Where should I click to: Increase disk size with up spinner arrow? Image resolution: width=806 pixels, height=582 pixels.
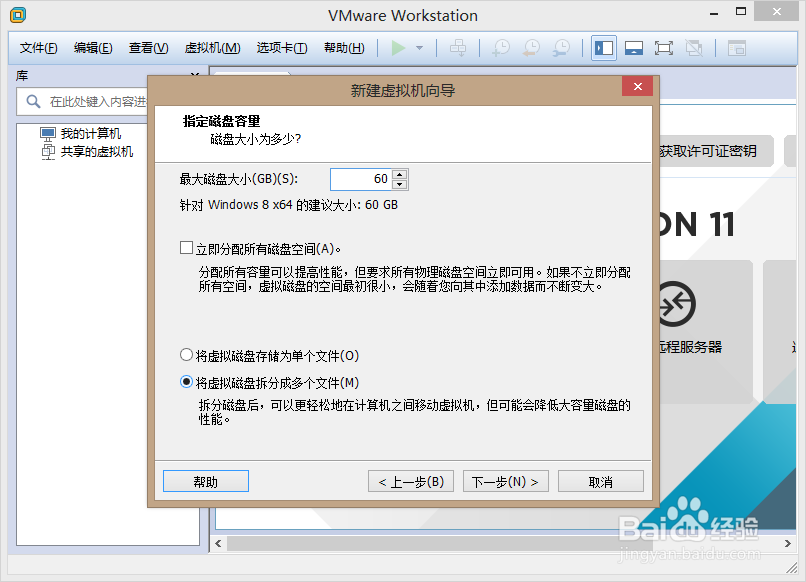pyautogui.click(x=400, y=174)
